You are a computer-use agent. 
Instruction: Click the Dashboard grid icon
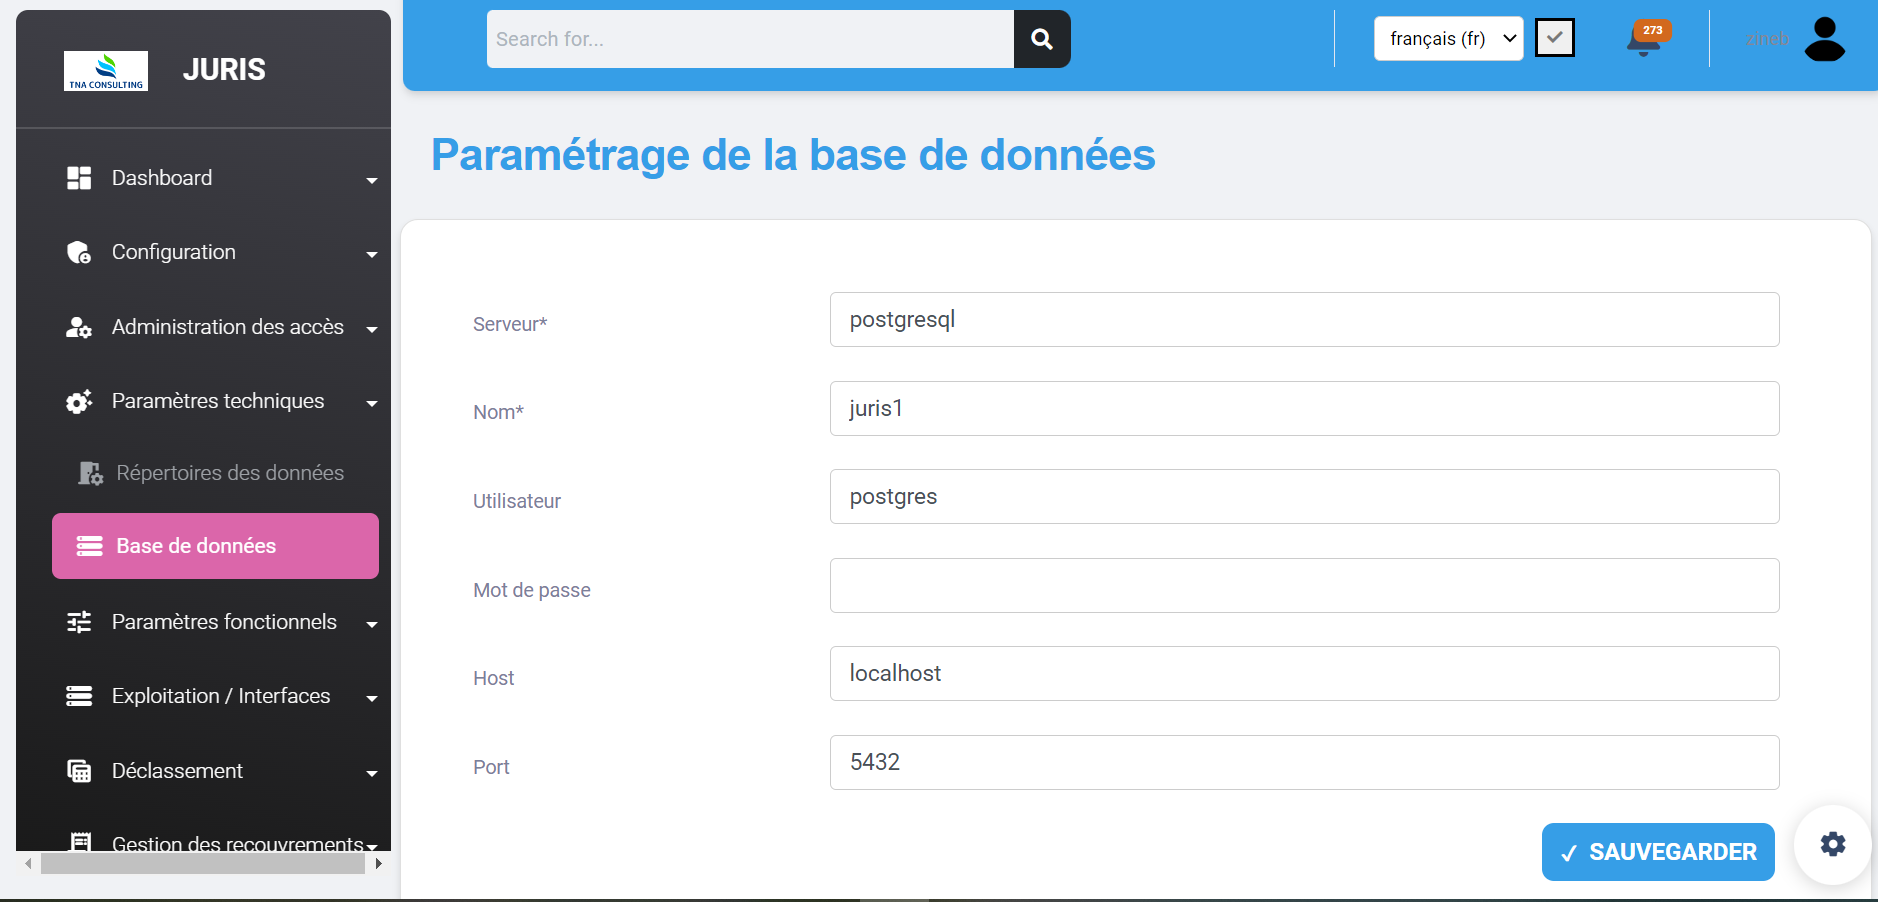coord(79,178)
